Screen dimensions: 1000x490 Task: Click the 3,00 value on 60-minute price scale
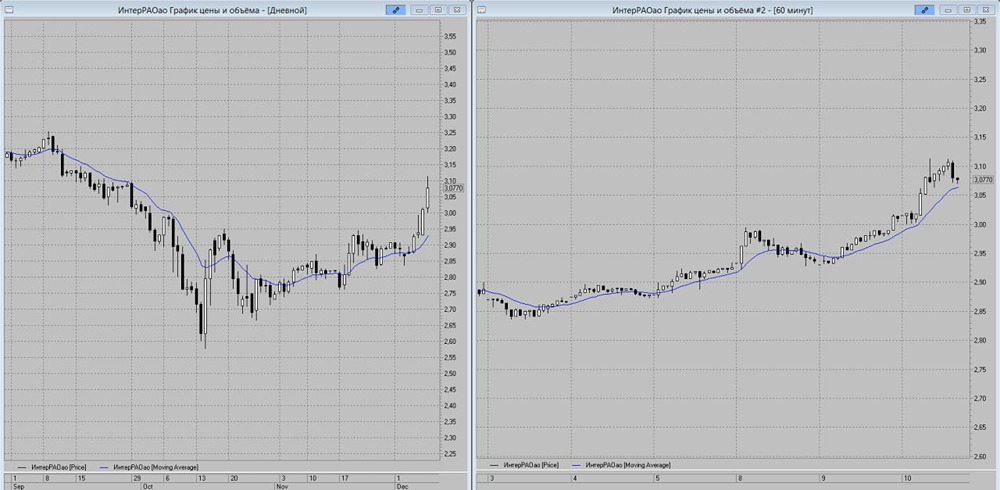[979, 225]
